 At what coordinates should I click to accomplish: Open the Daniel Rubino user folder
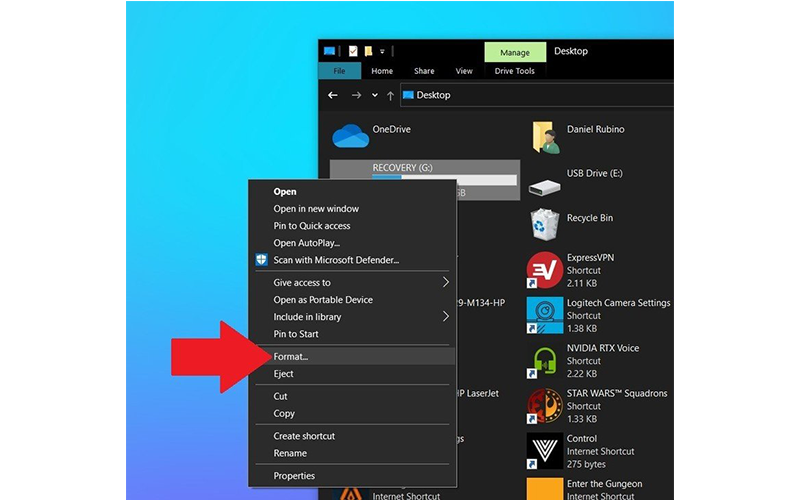tap(544, 138)
